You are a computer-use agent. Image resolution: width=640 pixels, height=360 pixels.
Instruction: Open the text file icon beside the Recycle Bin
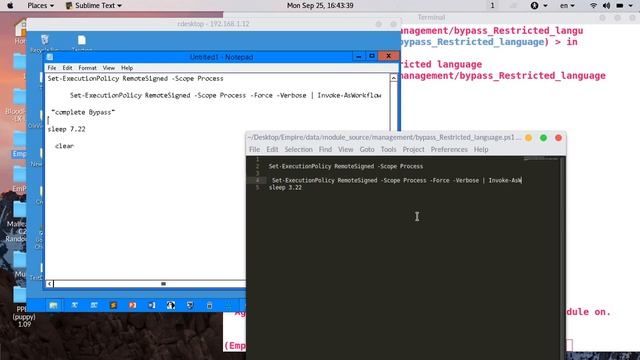pyautogui.click(x=82, y=41)
